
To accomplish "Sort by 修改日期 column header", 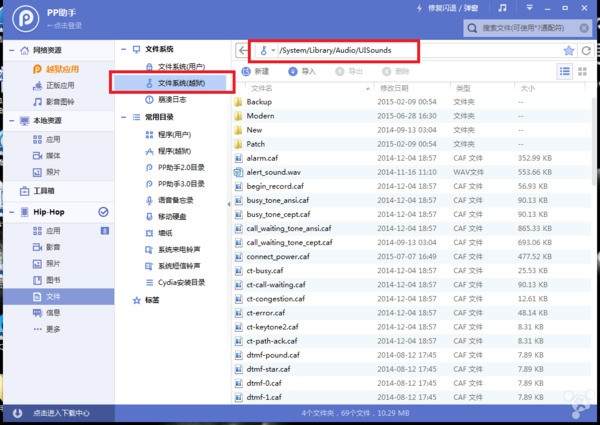I will tap(394, 88).
